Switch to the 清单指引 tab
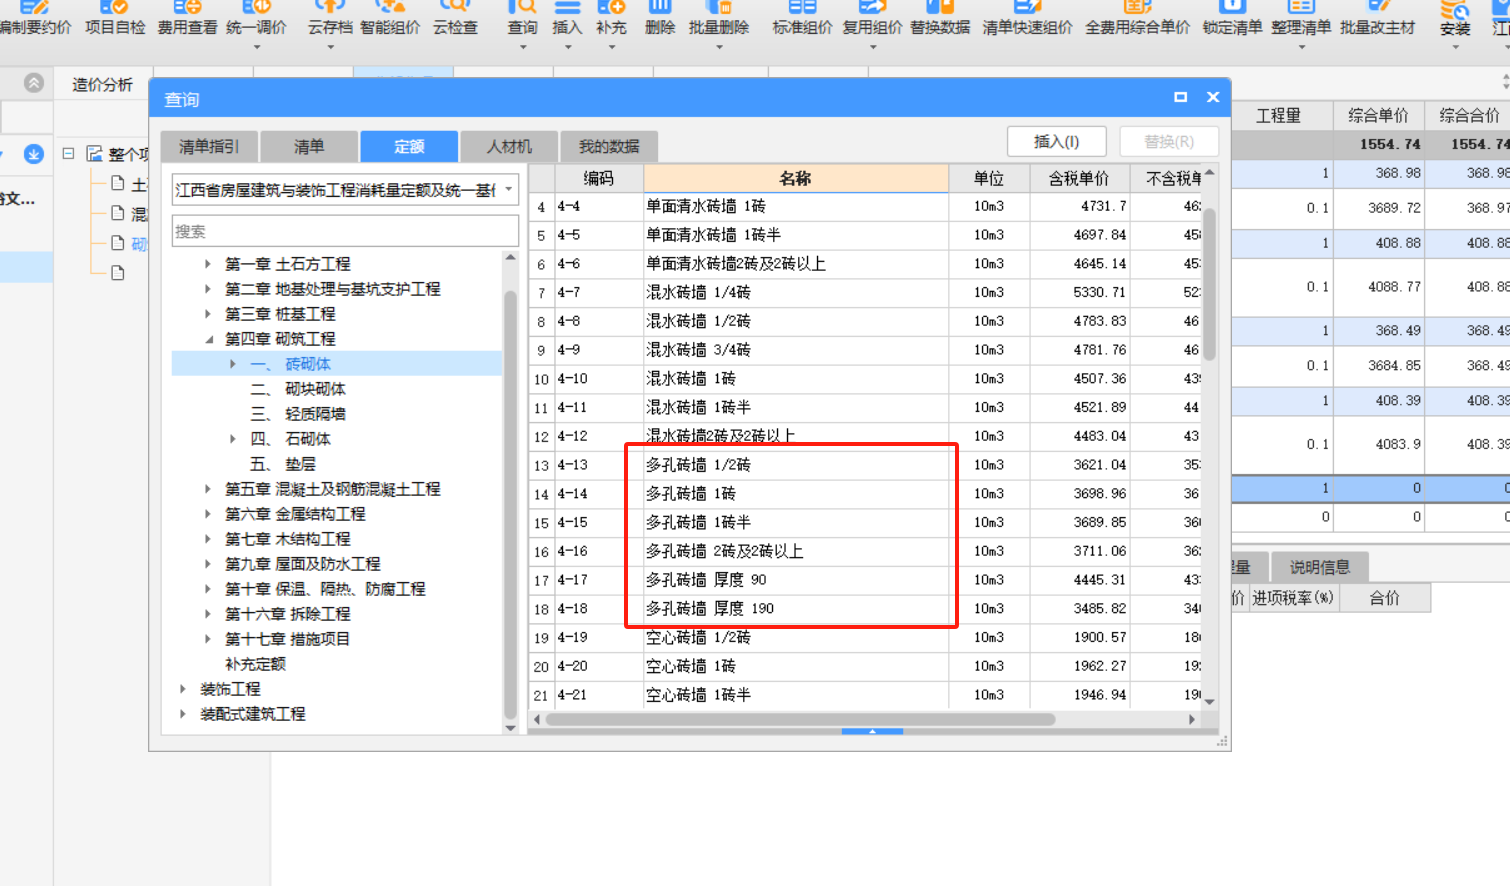Viewport: 1510px width, 886px height. pyautogui.click(x=209, y=147)
